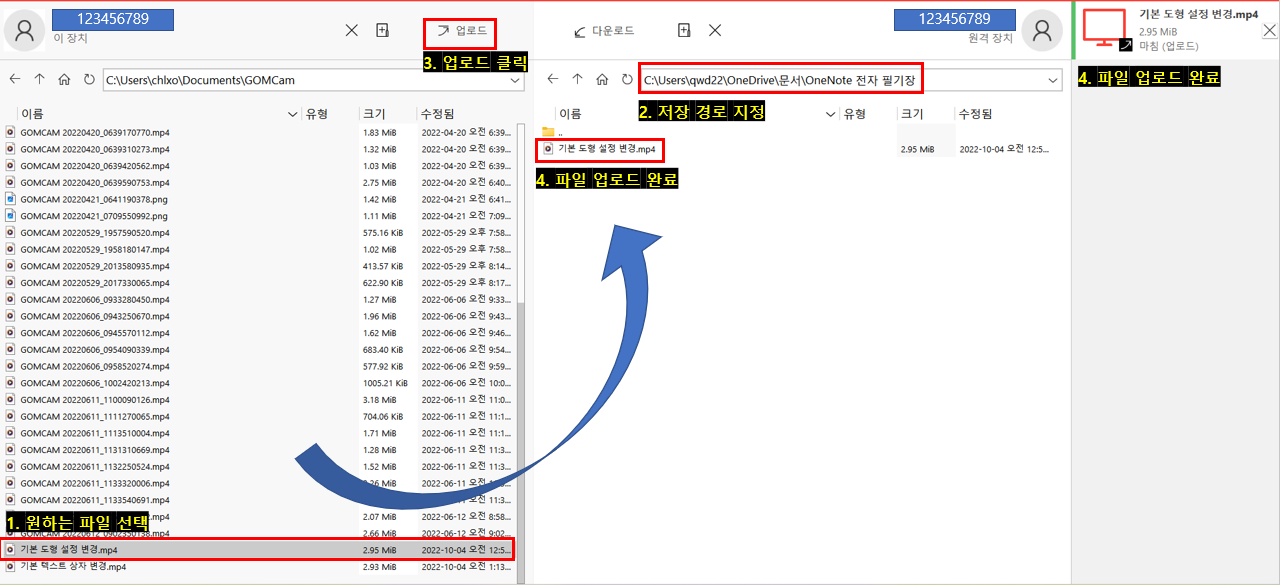Select GOMCAM 20220606_1002420213.mp4
Image resolution: width=1280 pixels, height=585 pixels.
click(x=95, y=383)
